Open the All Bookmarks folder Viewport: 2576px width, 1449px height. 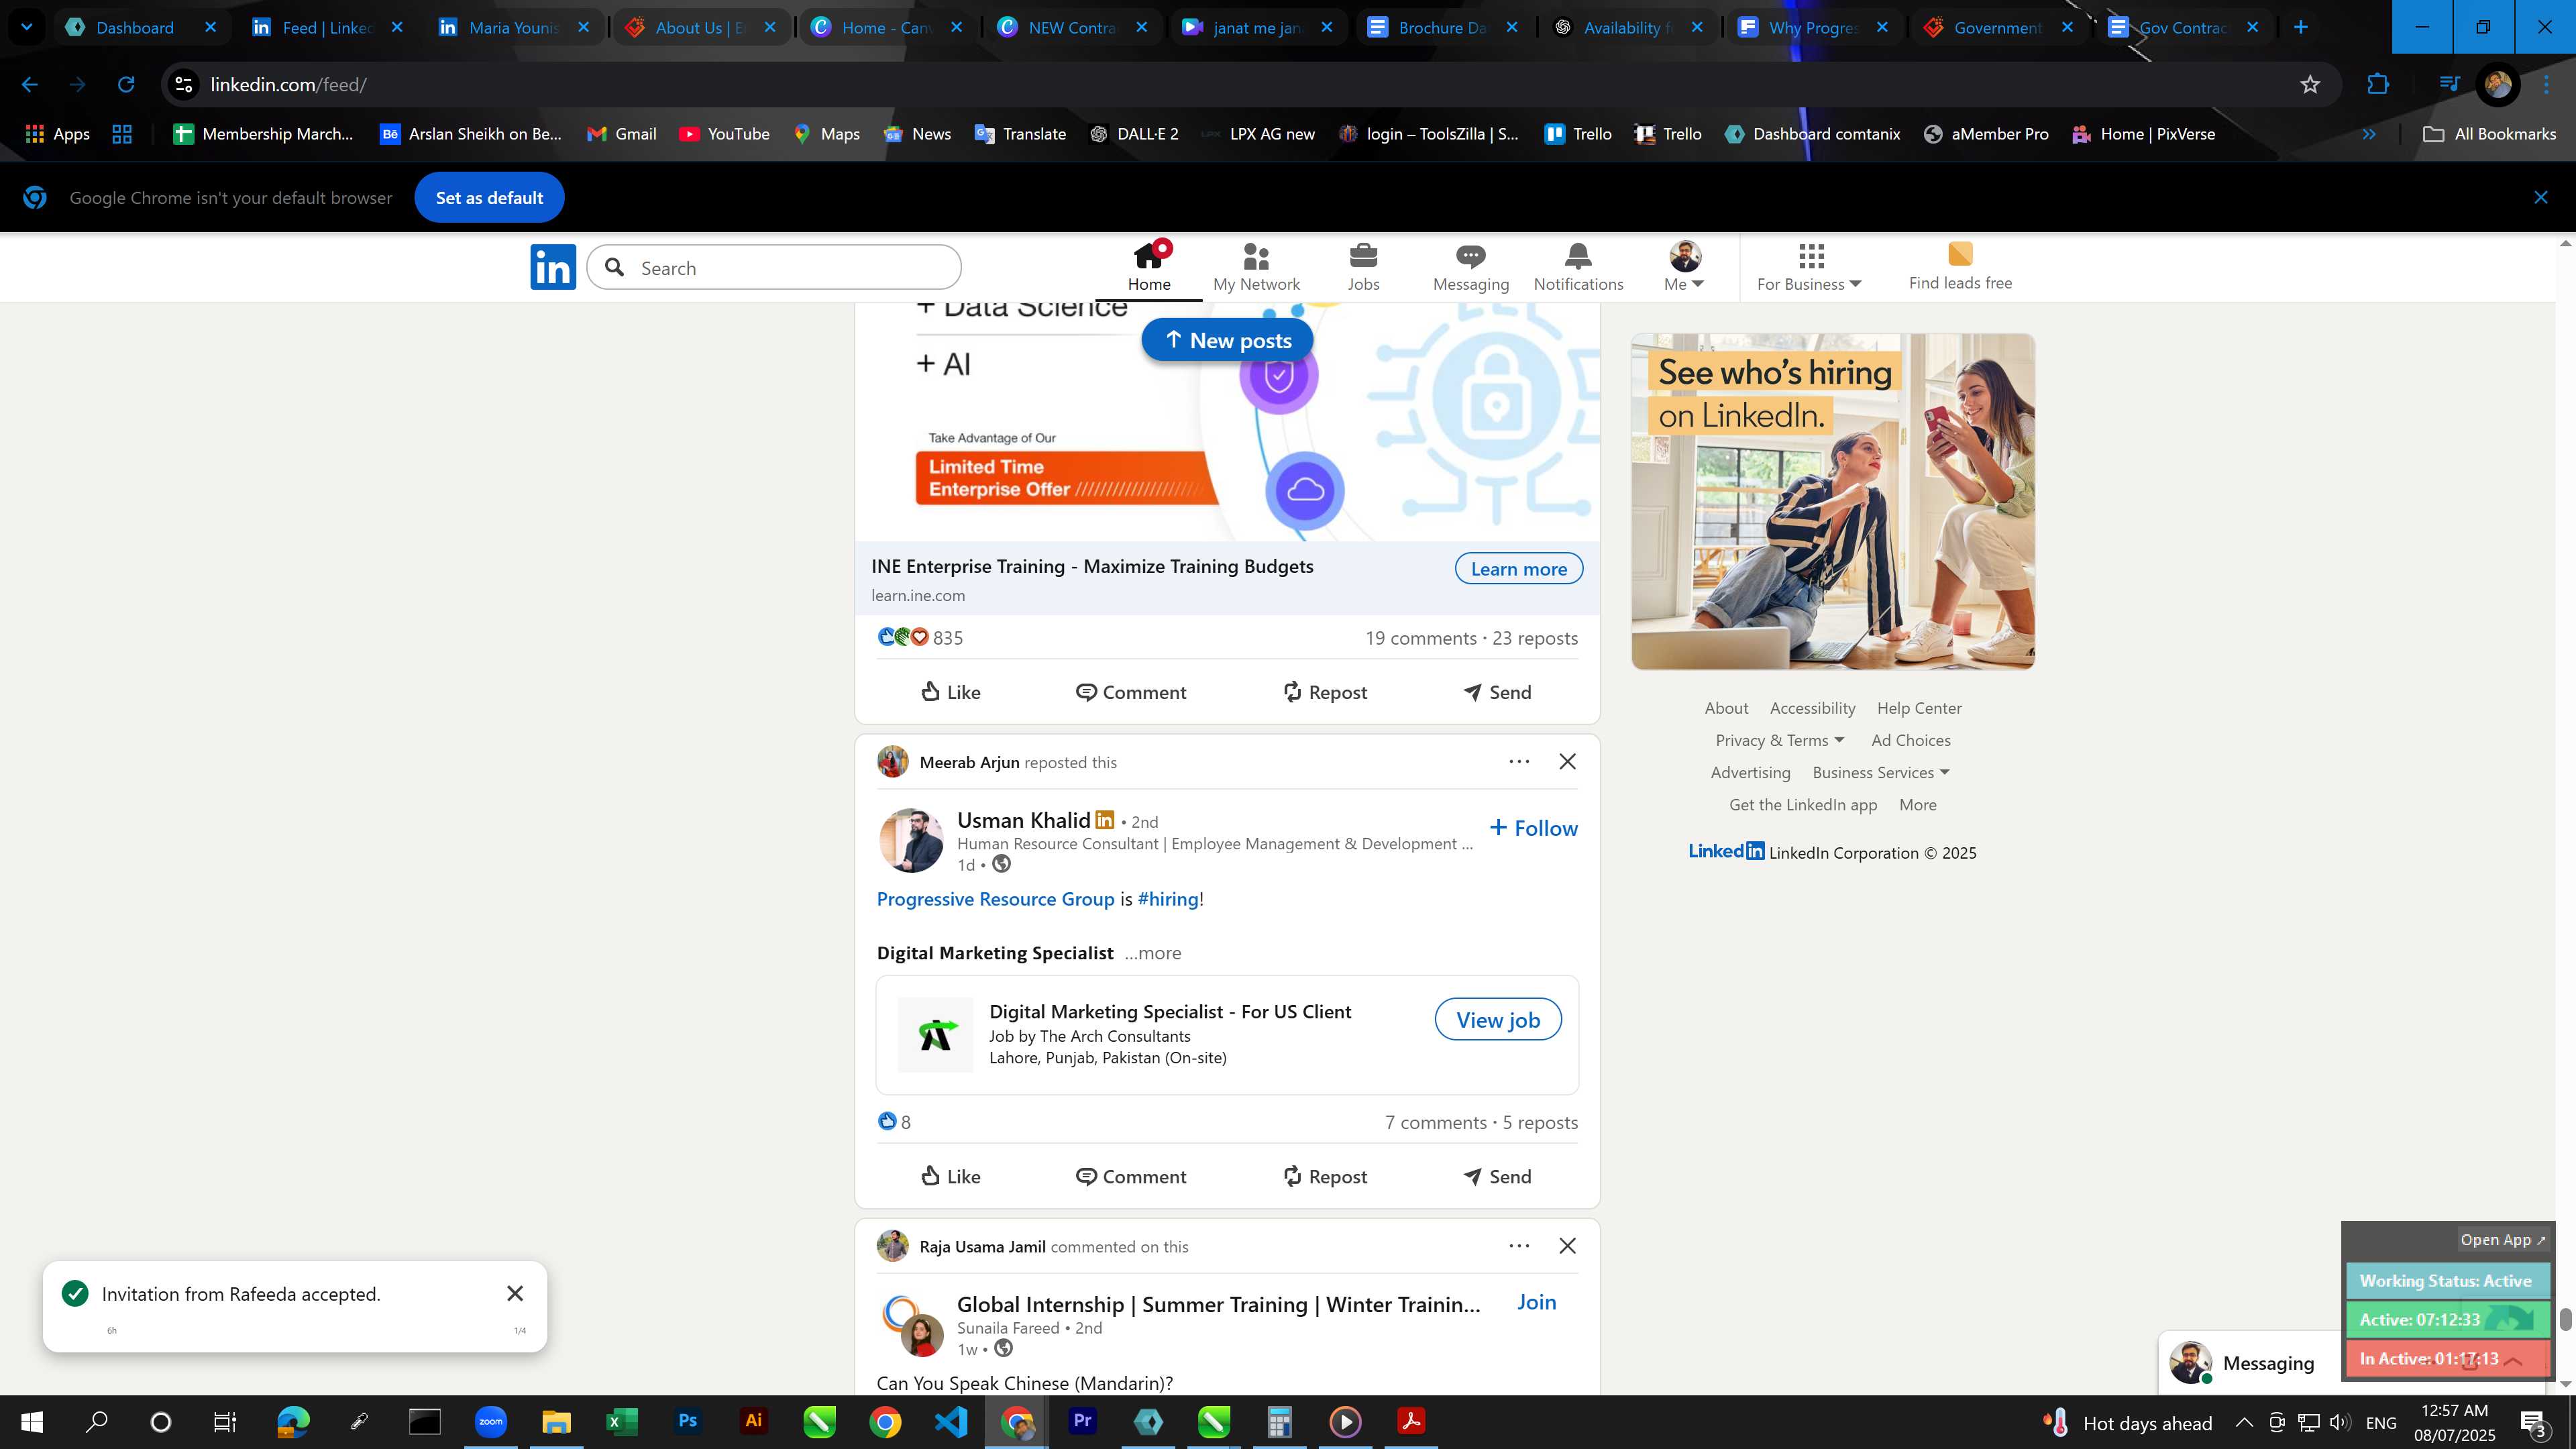[2490, 134]
